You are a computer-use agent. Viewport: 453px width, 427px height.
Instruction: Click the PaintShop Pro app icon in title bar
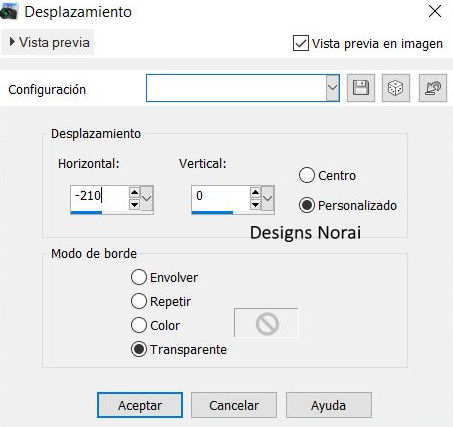tap(9, 12)
